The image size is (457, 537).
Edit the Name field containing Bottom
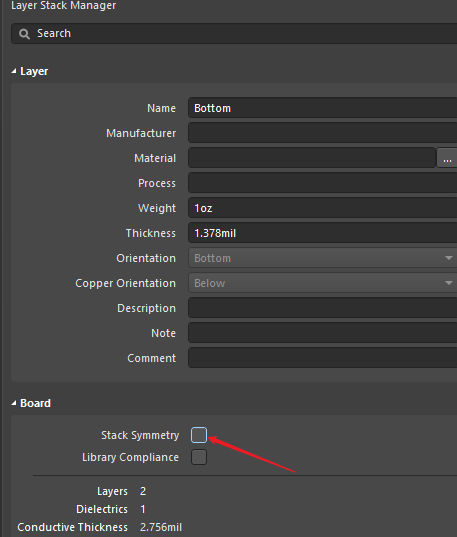(x=322, y=108)
